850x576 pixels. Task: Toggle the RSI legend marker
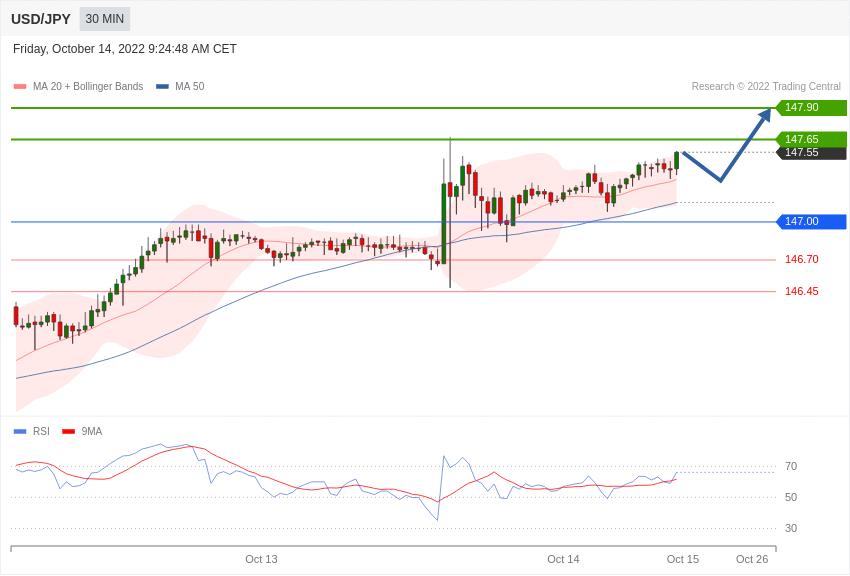(x=20, y=432)
